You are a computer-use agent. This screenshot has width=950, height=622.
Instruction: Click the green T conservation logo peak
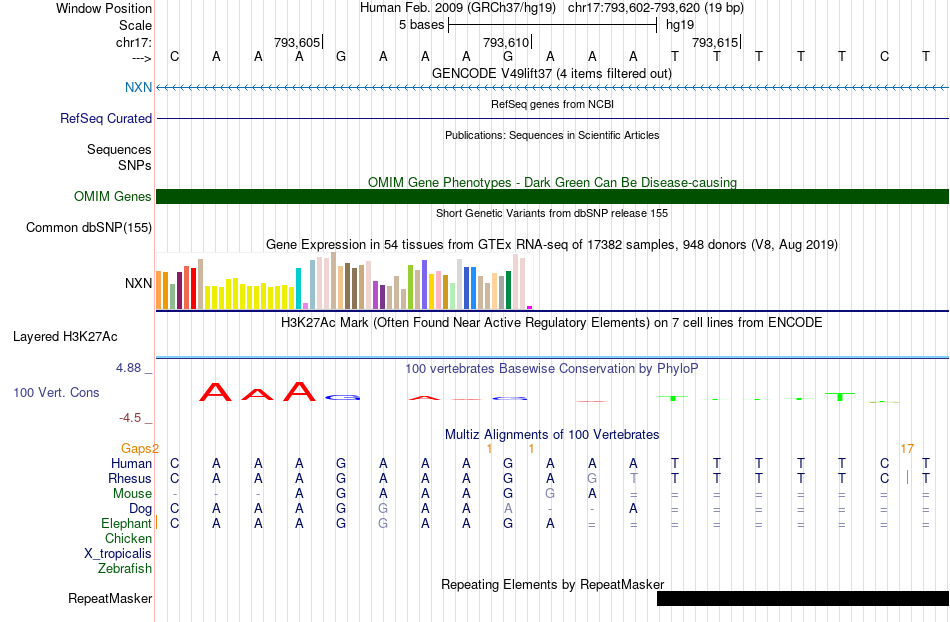click(x=840, y=397)
